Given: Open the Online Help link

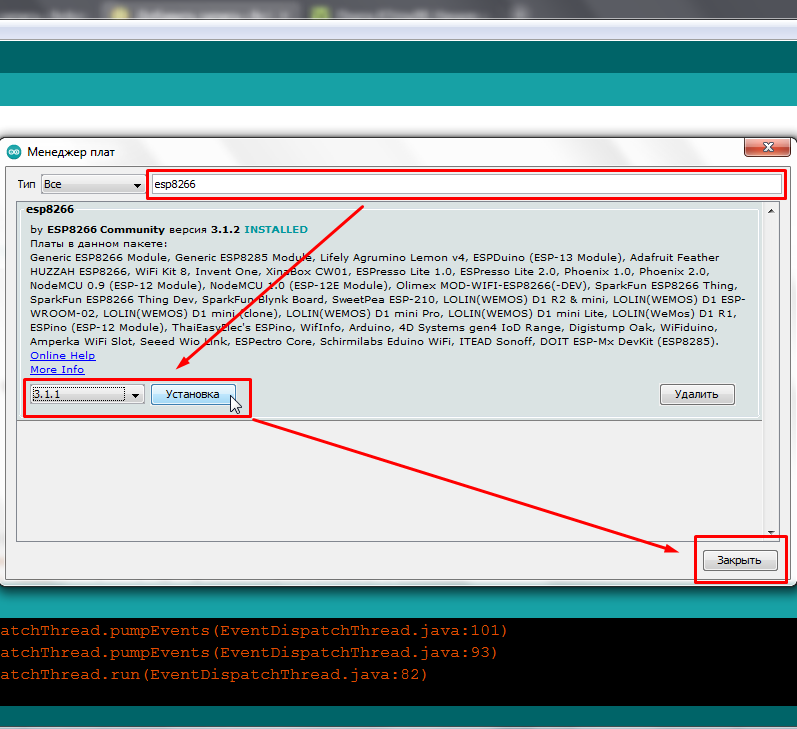Looking at the screenshot, I should click(63, 355).
